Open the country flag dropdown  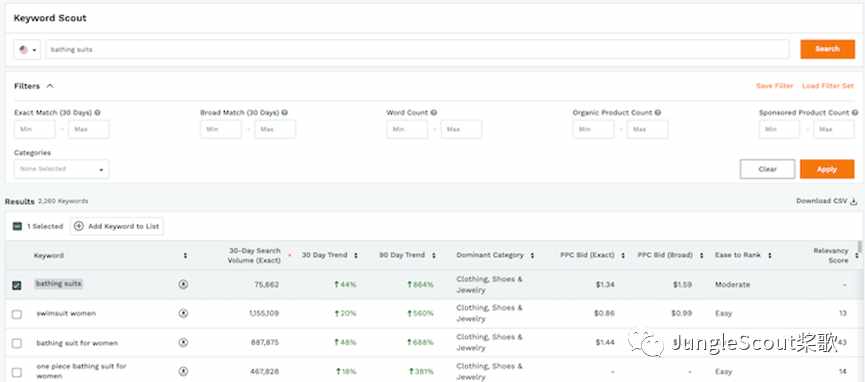click(28, 50)
